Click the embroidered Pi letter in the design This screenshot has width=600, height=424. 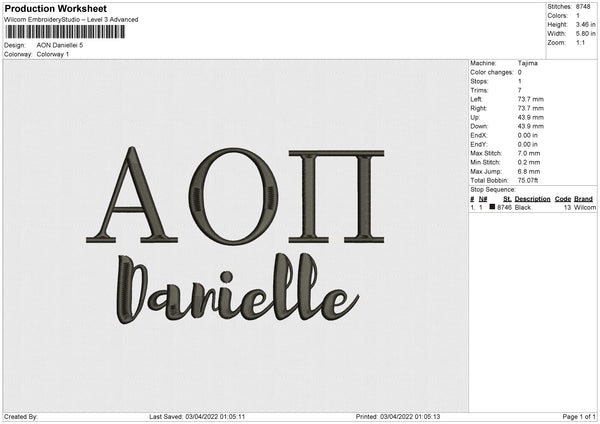[336, 197]
